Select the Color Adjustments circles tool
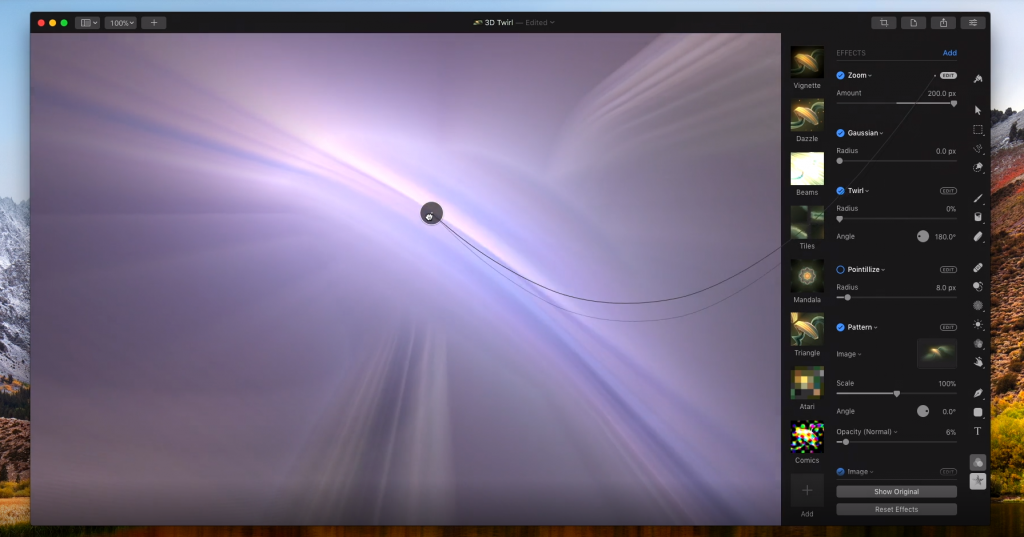The width and height of the screenshot is (1024, 537). (x=978, y=343)
